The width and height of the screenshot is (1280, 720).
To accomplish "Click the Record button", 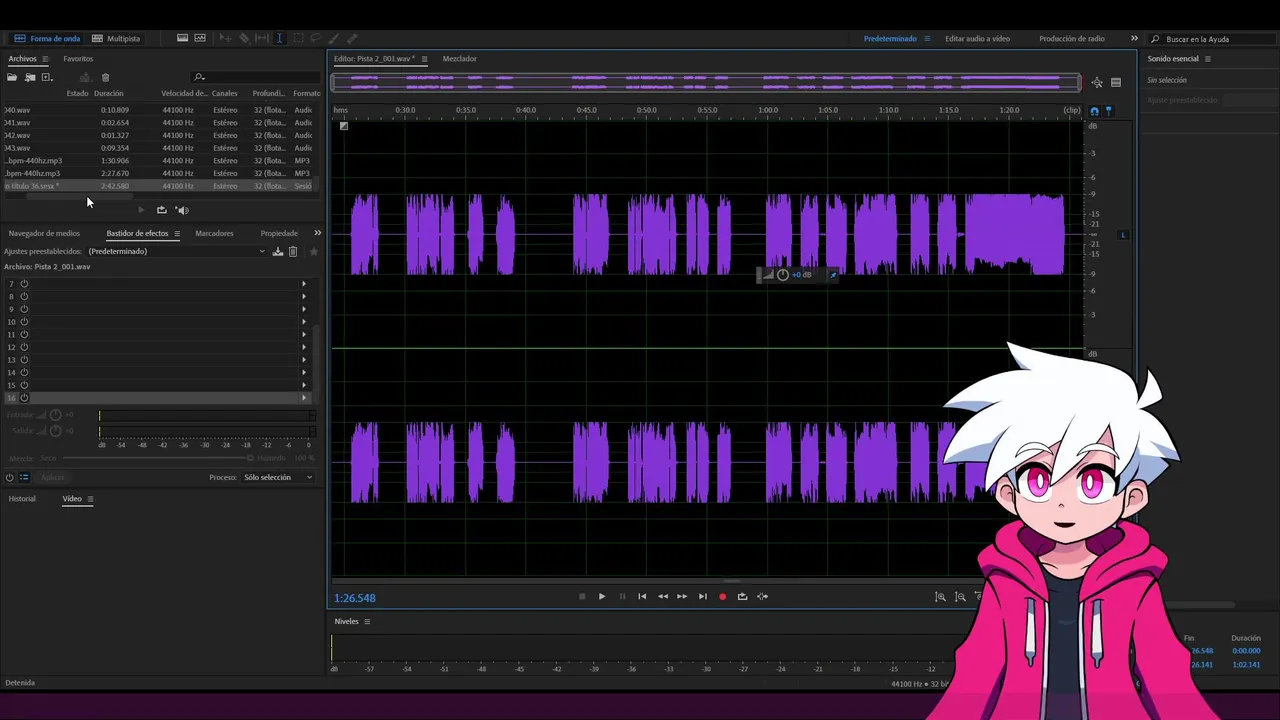I will click(722, 597).
